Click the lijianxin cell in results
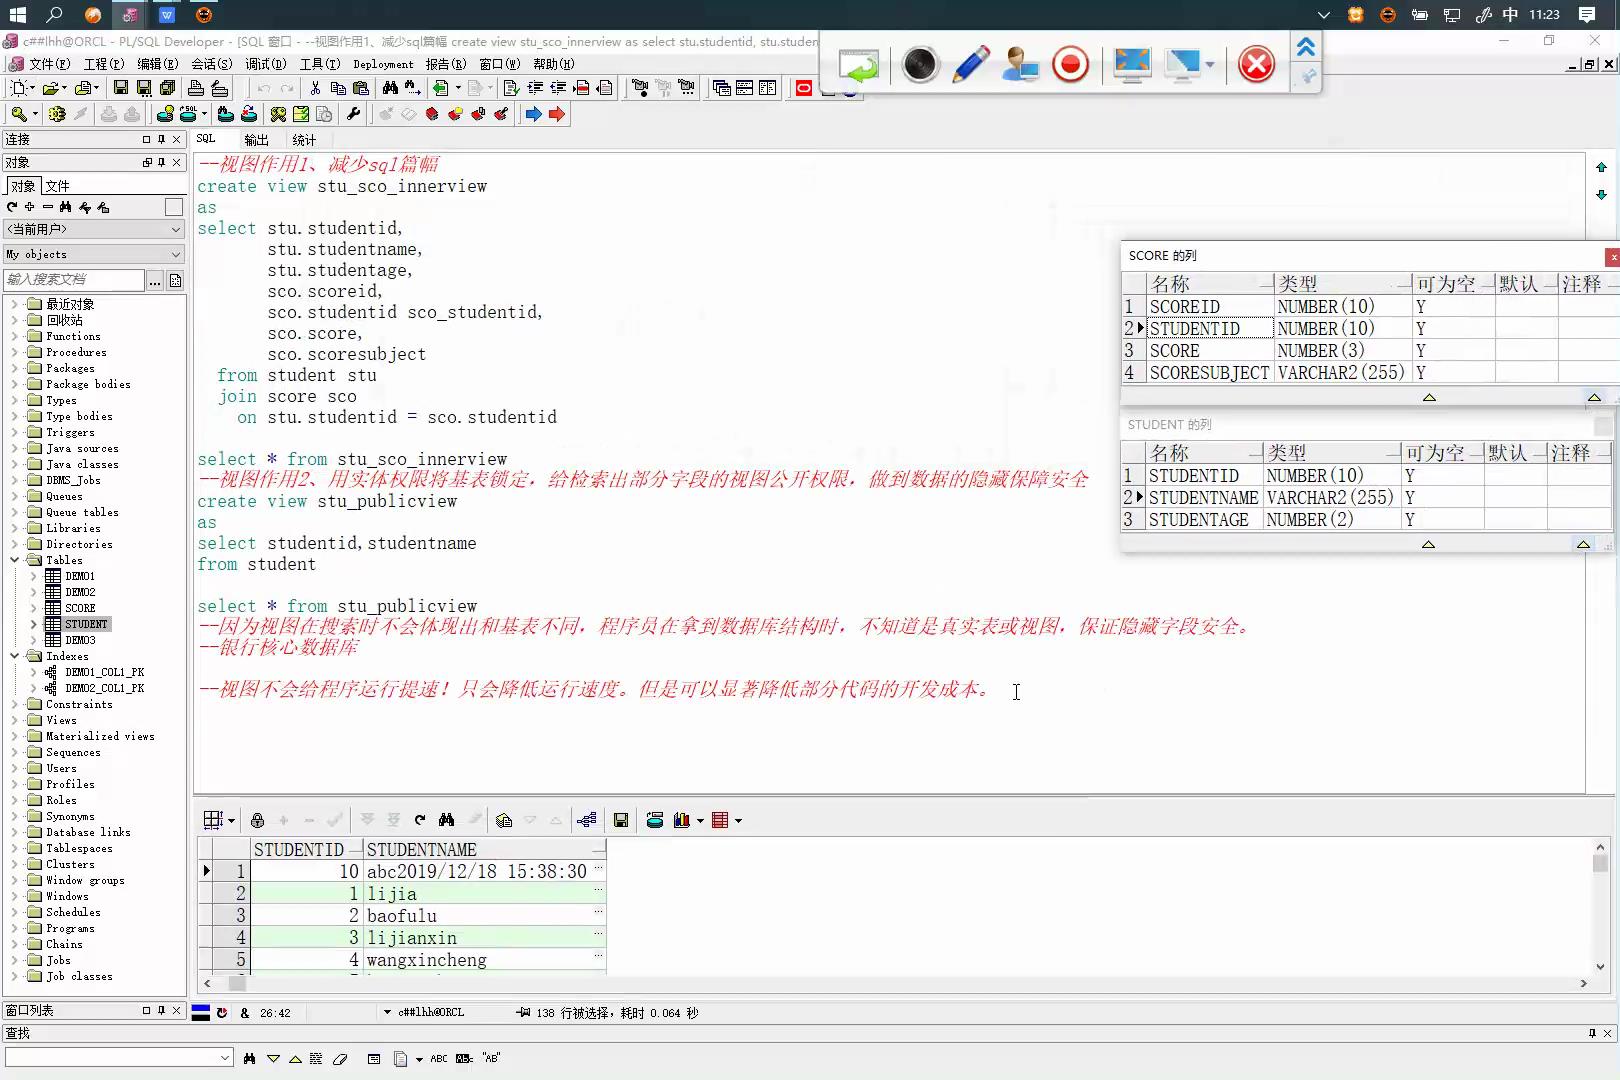The height and width of the screenshot is (1080, 1620). pyautogui.click(x=484, y=937)
